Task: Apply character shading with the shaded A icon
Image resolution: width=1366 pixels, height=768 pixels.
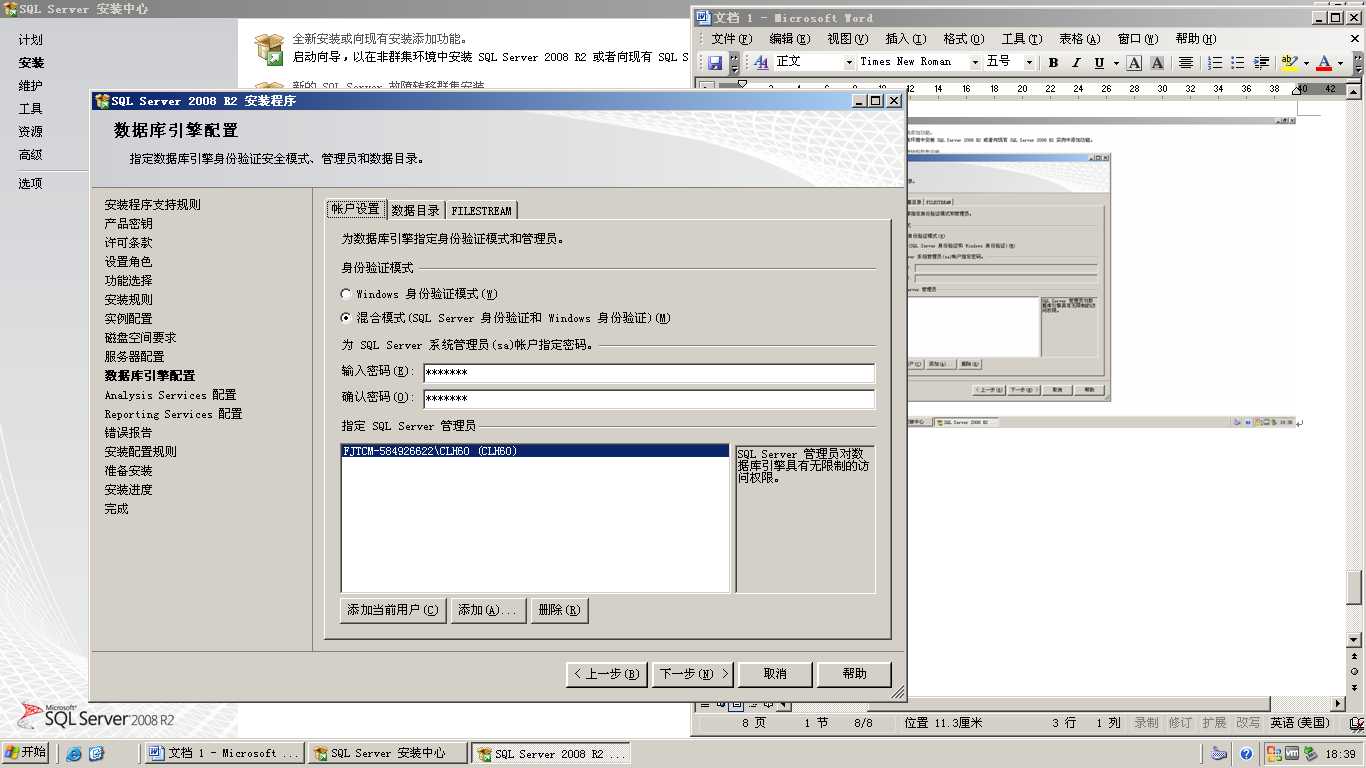Action: [1157, 62]
